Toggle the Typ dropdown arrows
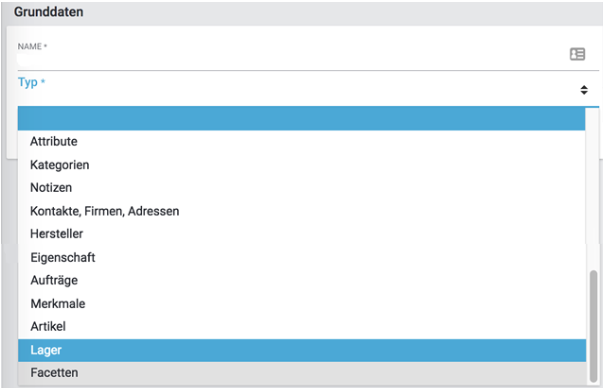 pos(584,90)
